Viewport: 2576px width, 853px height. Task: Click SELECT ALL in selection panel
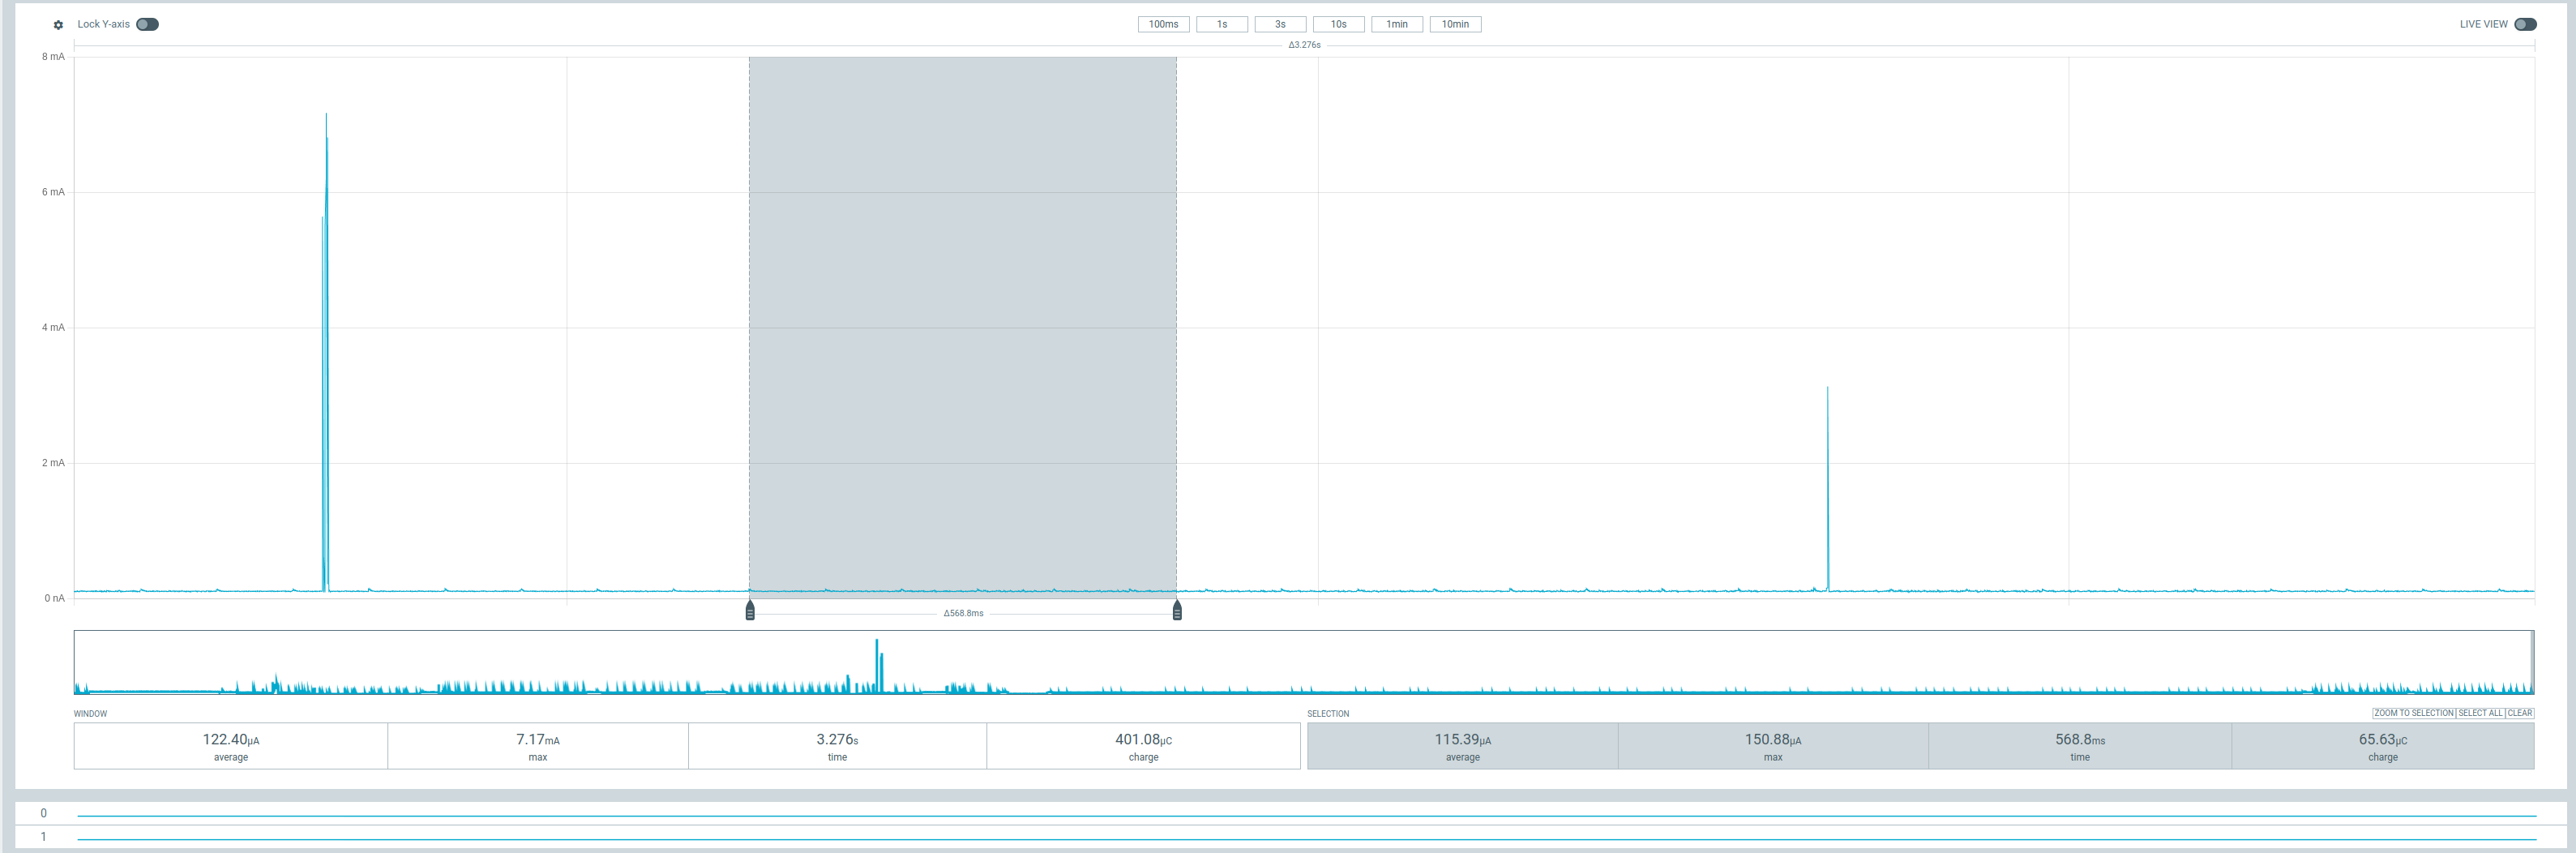2479,713
